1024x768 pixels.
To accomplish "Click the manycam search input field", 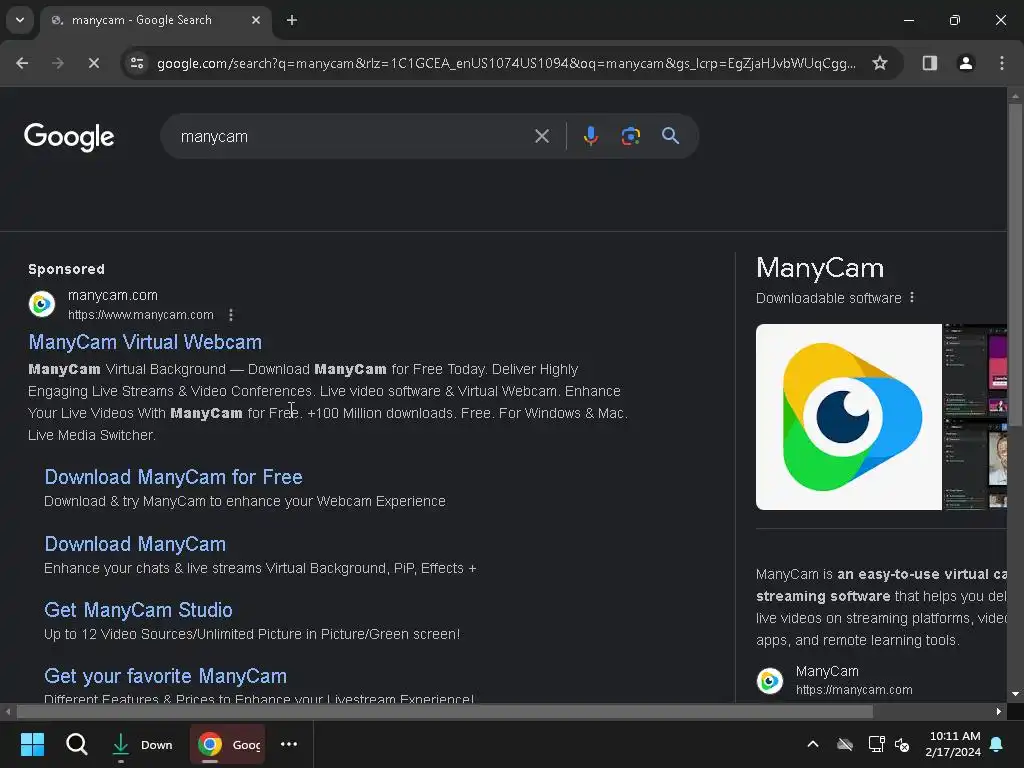I will (353, 136).
